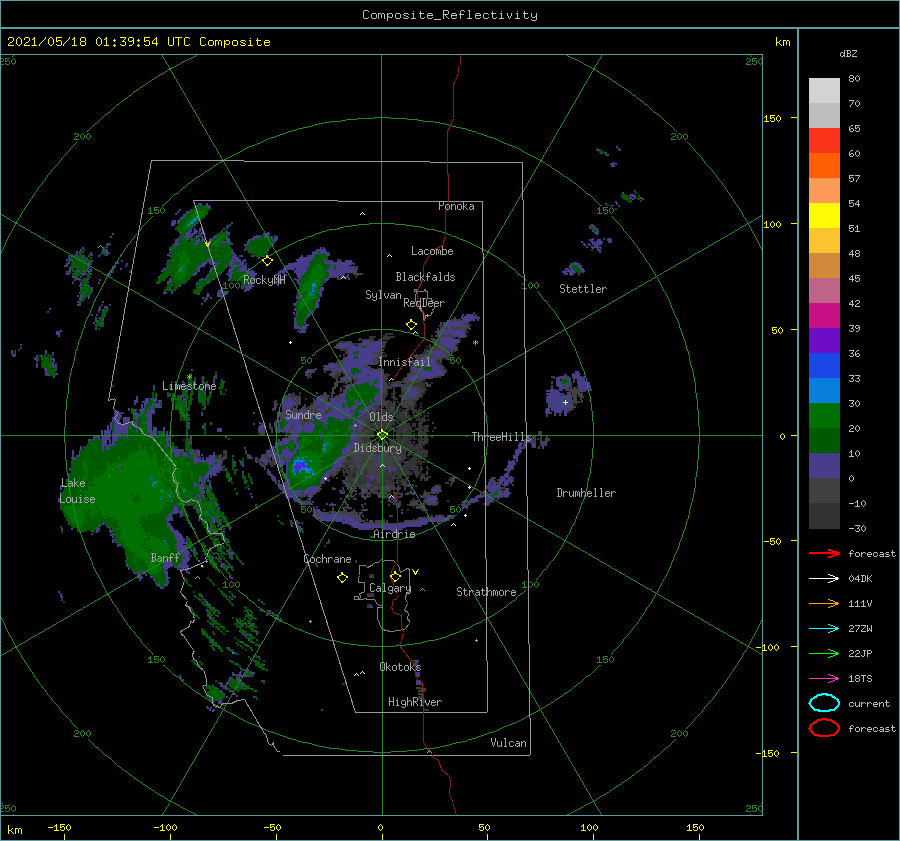Click the Airdrie town label
Screen dimensions: 900x841
(x=394, y=534)
